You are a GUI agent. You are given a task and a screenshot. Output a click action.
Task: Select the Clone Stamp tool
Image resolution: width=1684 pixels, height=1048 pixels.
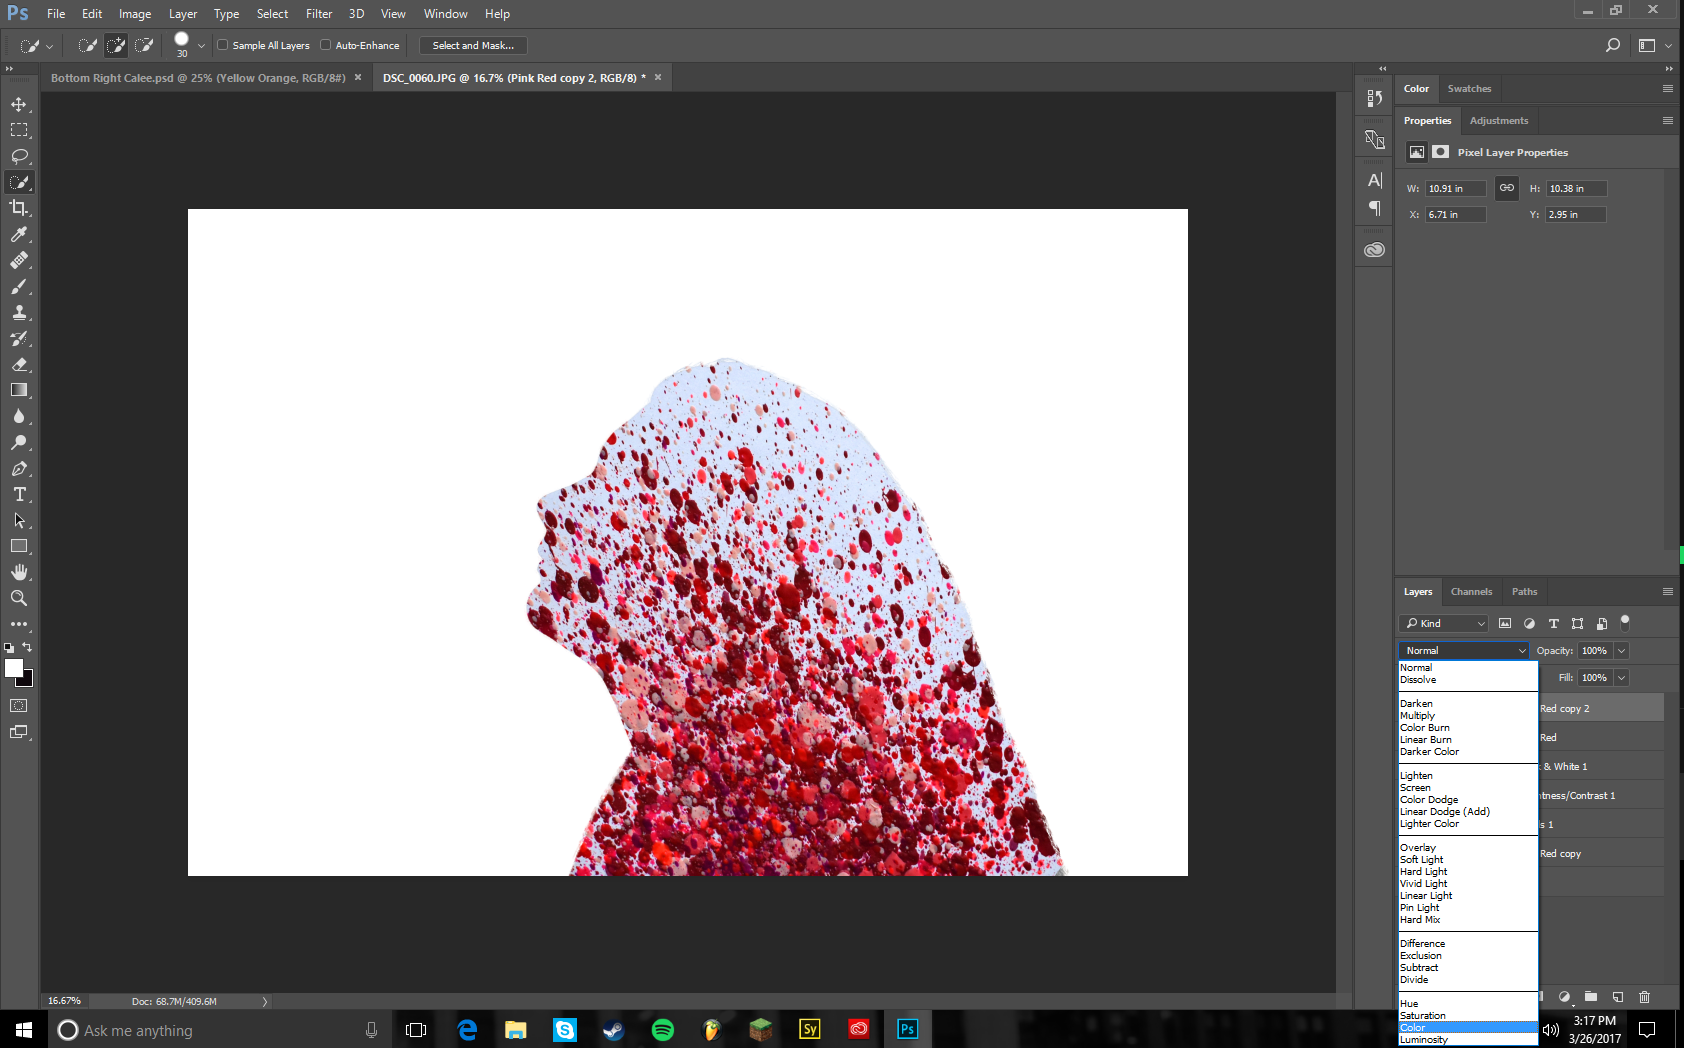(19, 312)
